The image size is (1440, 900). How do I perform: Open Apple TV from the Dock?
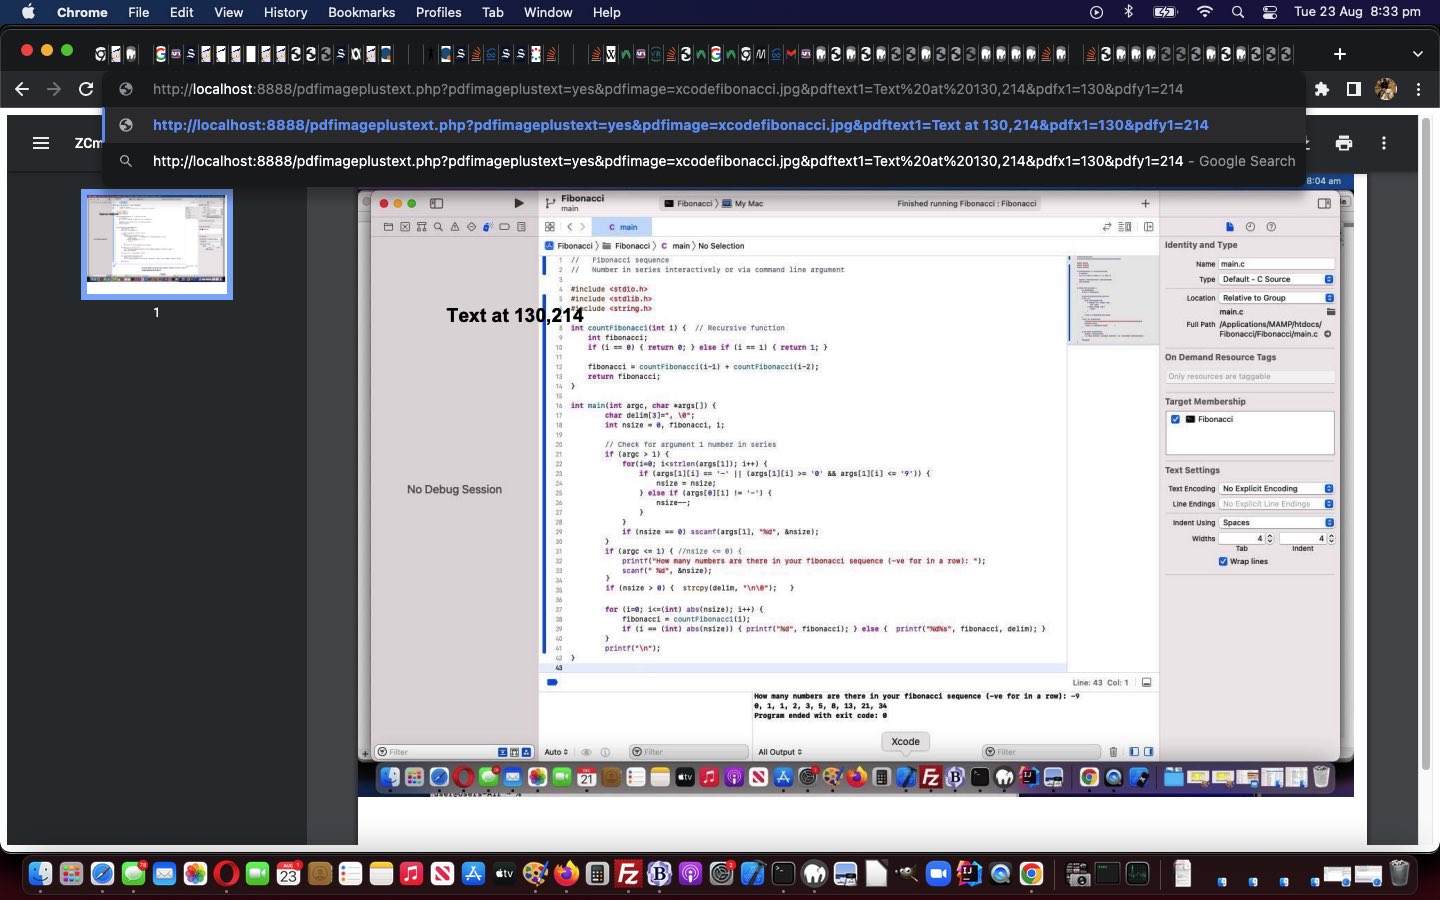click(504, 874)
